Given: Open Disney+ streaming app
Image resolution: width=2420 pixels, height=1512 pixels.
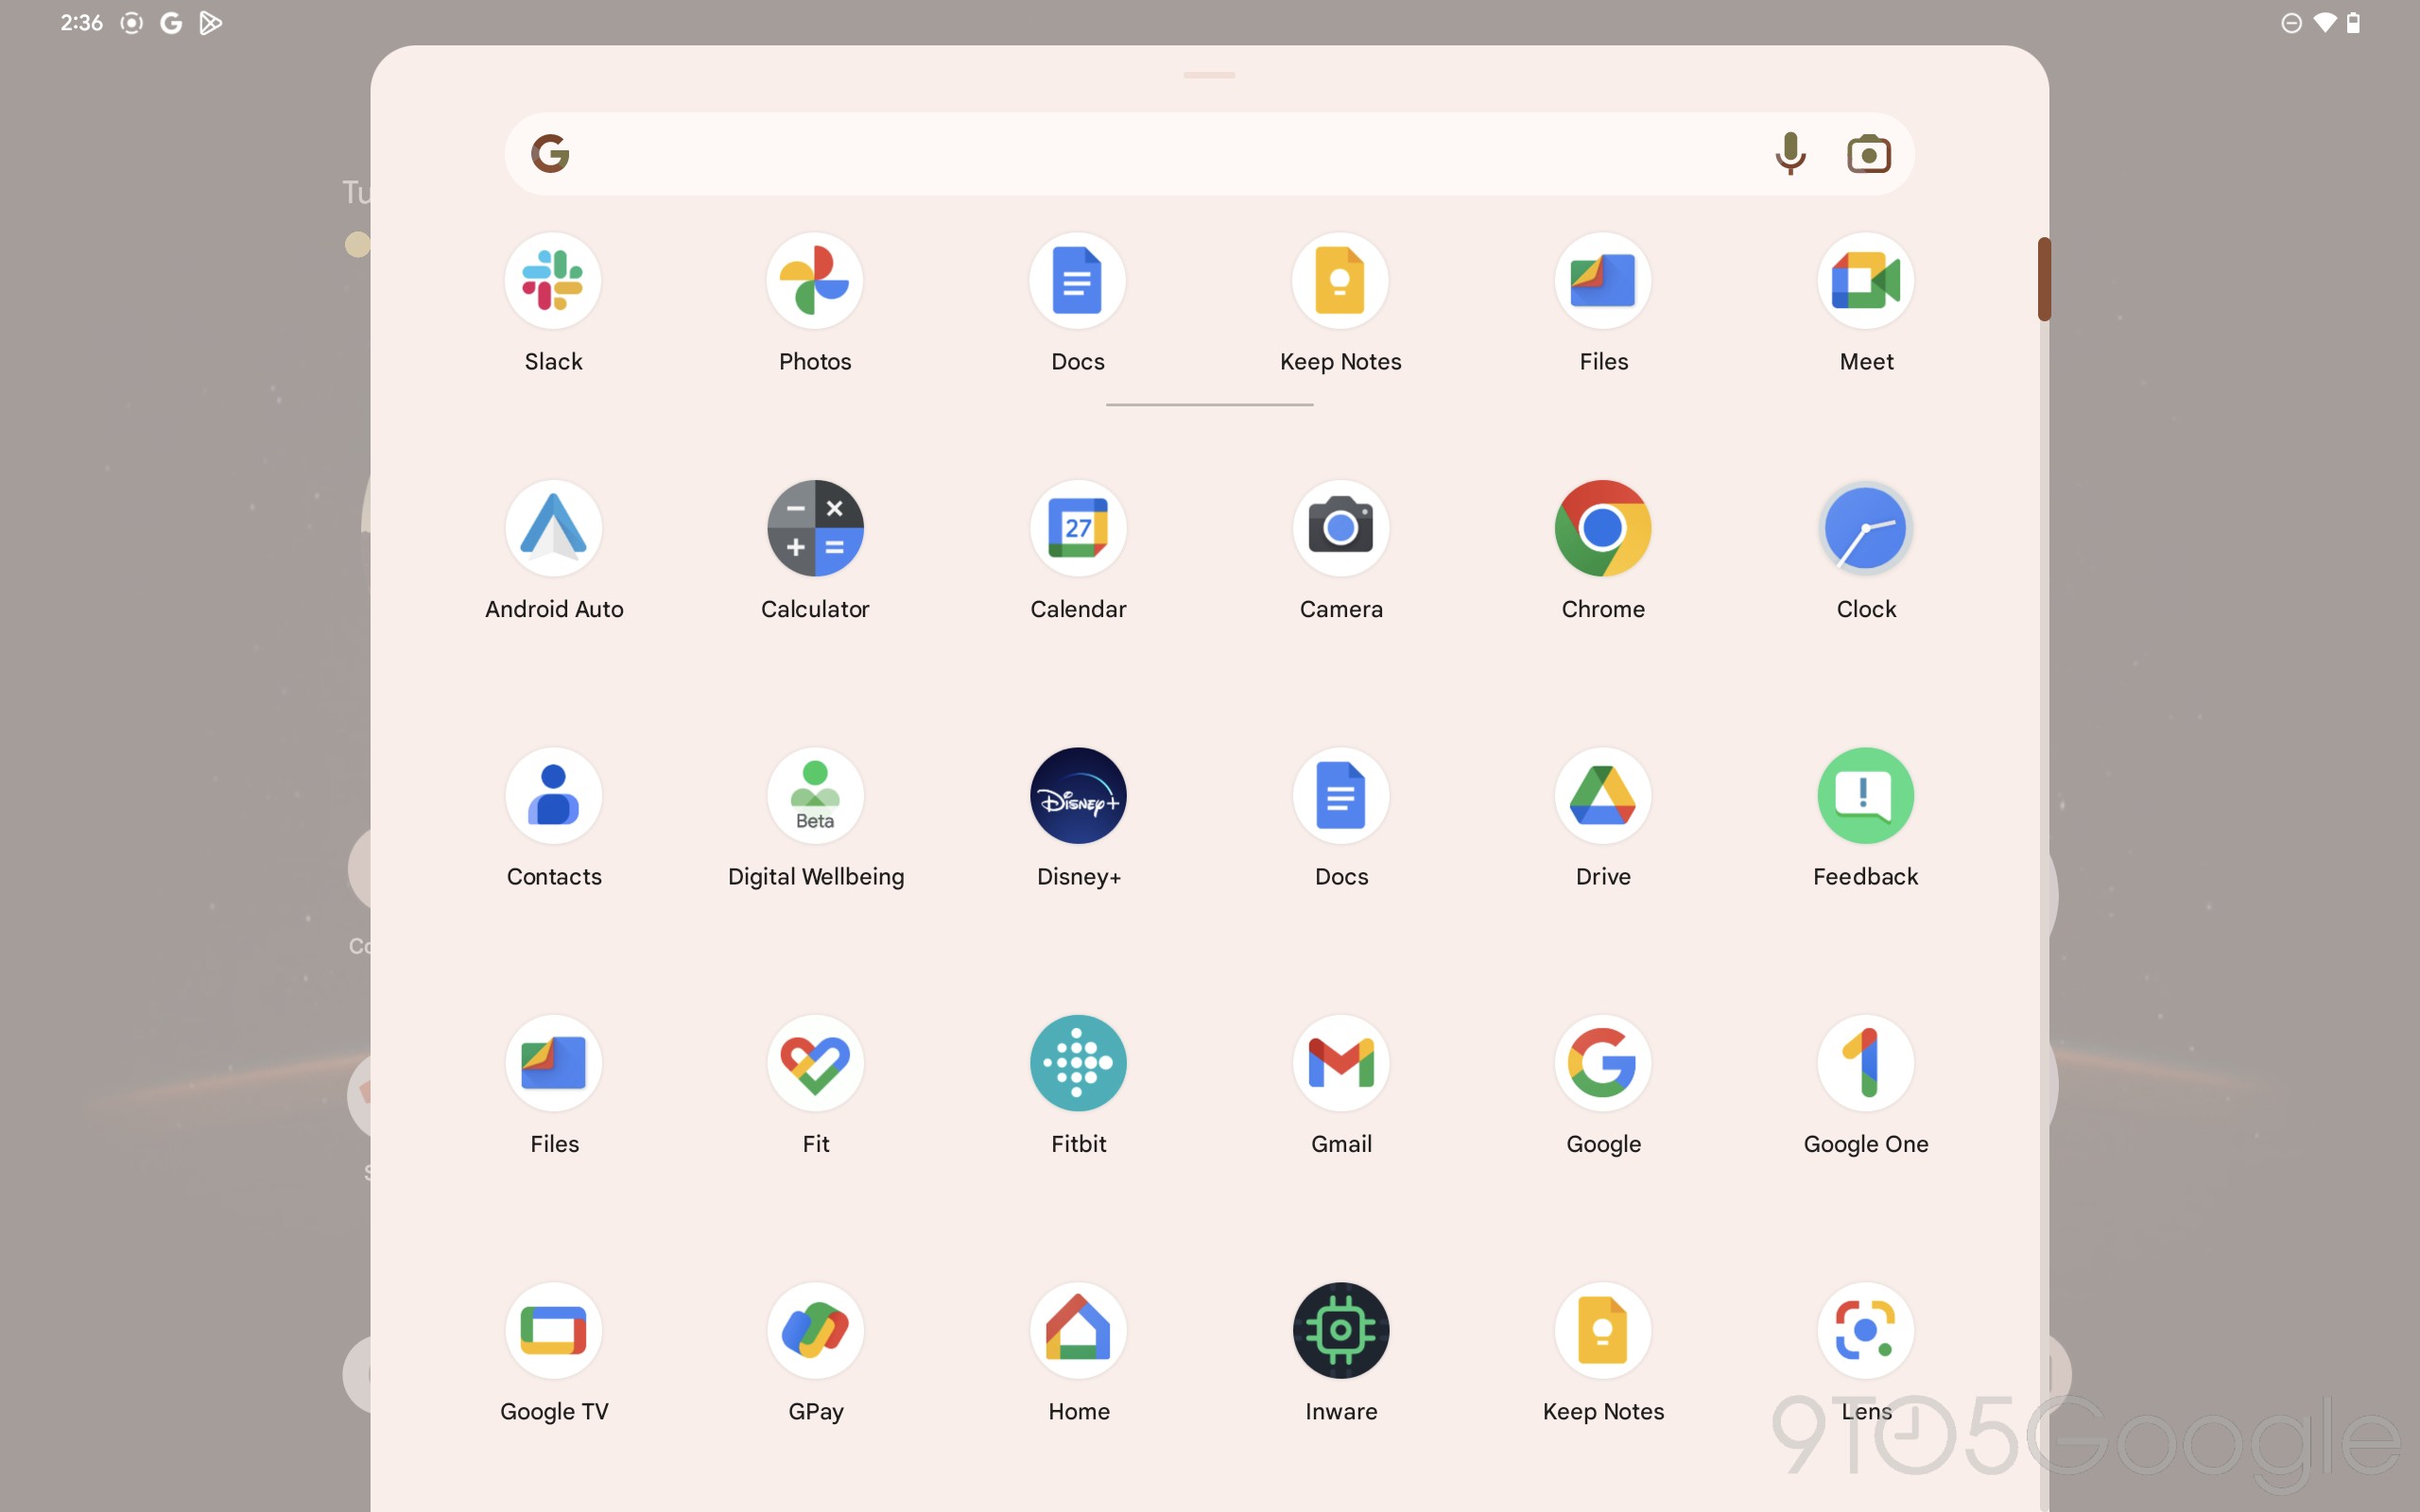Looking at the screenshot, I should pyautogui.click(x=1078, y=795).
